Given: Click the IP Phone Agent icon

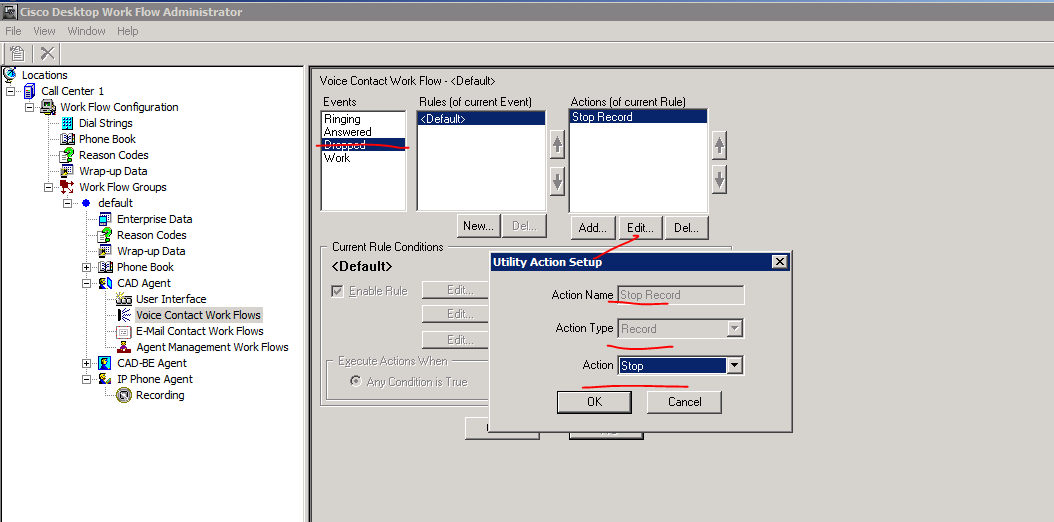Looking at the screenshot, I should point(105,380).
